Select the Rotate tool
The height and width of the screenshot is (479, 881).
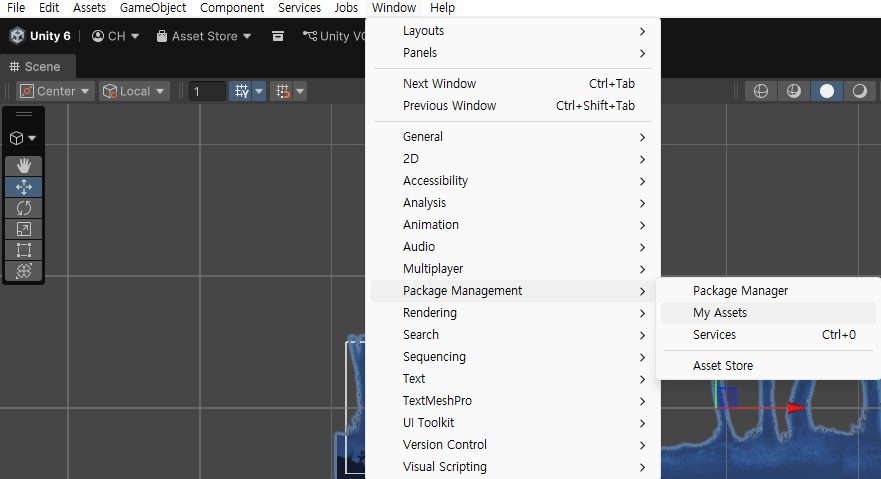coord(24,208)
